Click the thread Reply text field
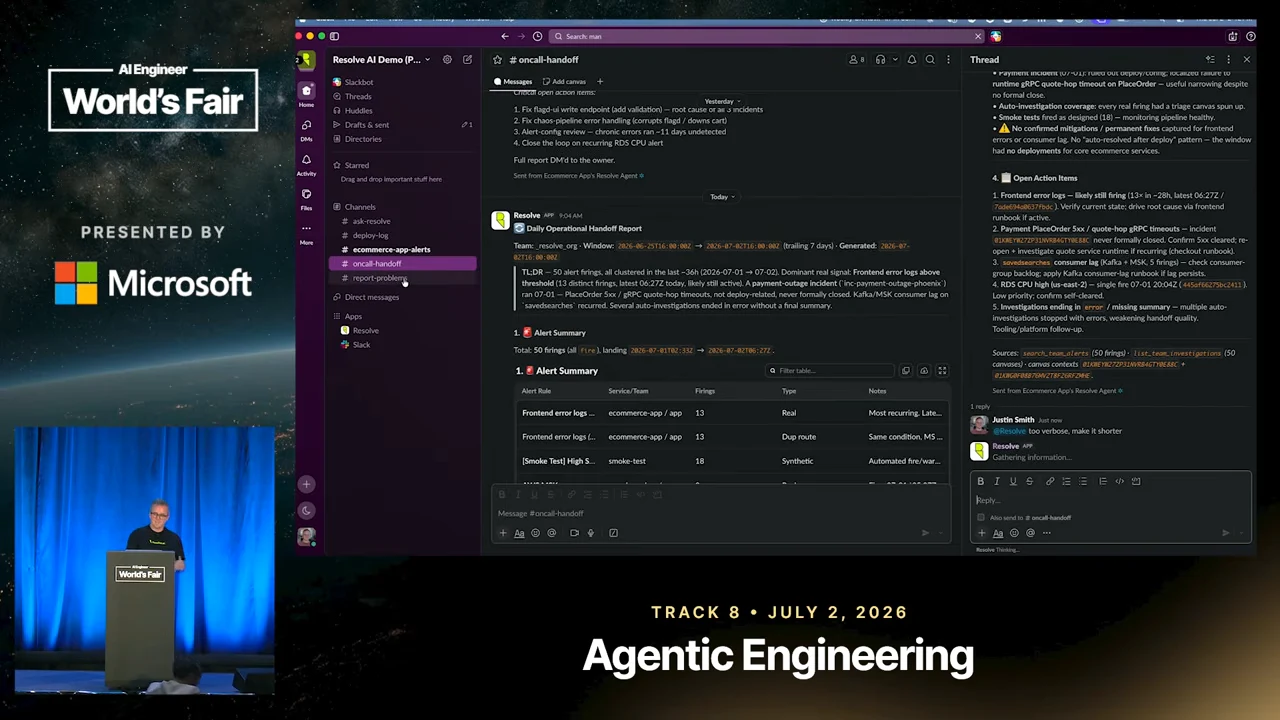1280x720 pixels. coord(1111,500)
